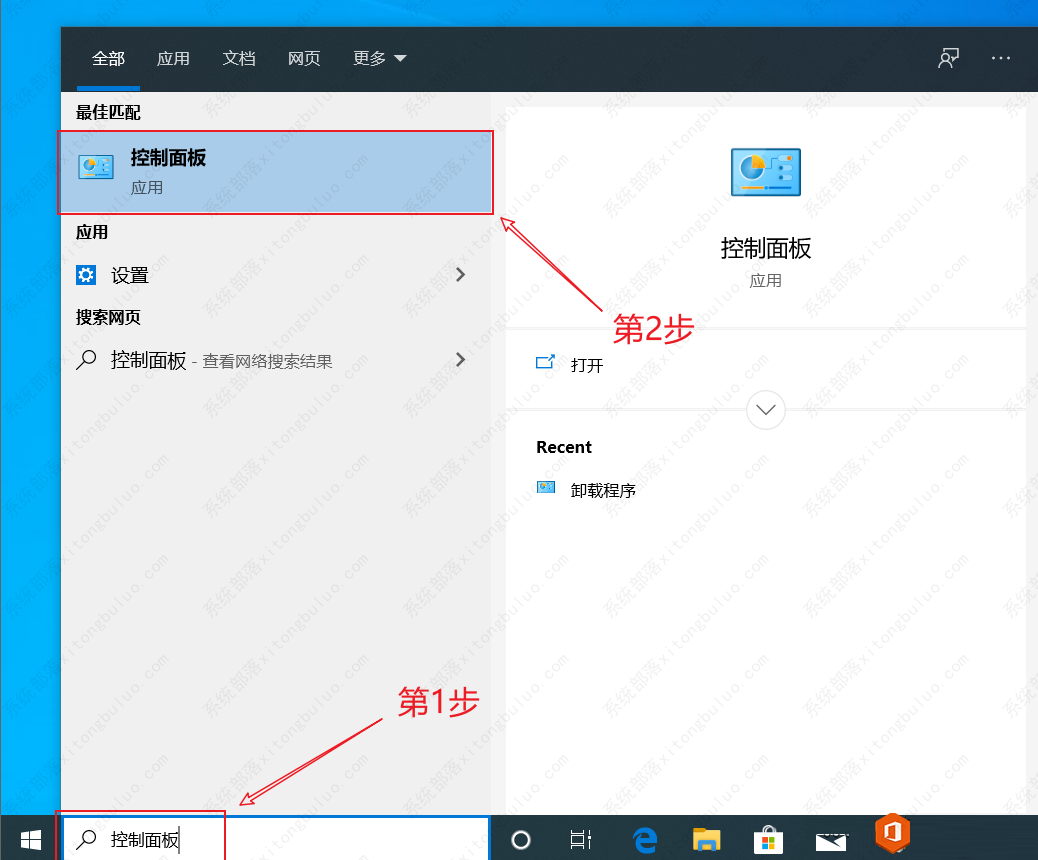Open 卸载程序 under Recent
The height and width of the screenshot is (860, 1038).
pos(601,490)
